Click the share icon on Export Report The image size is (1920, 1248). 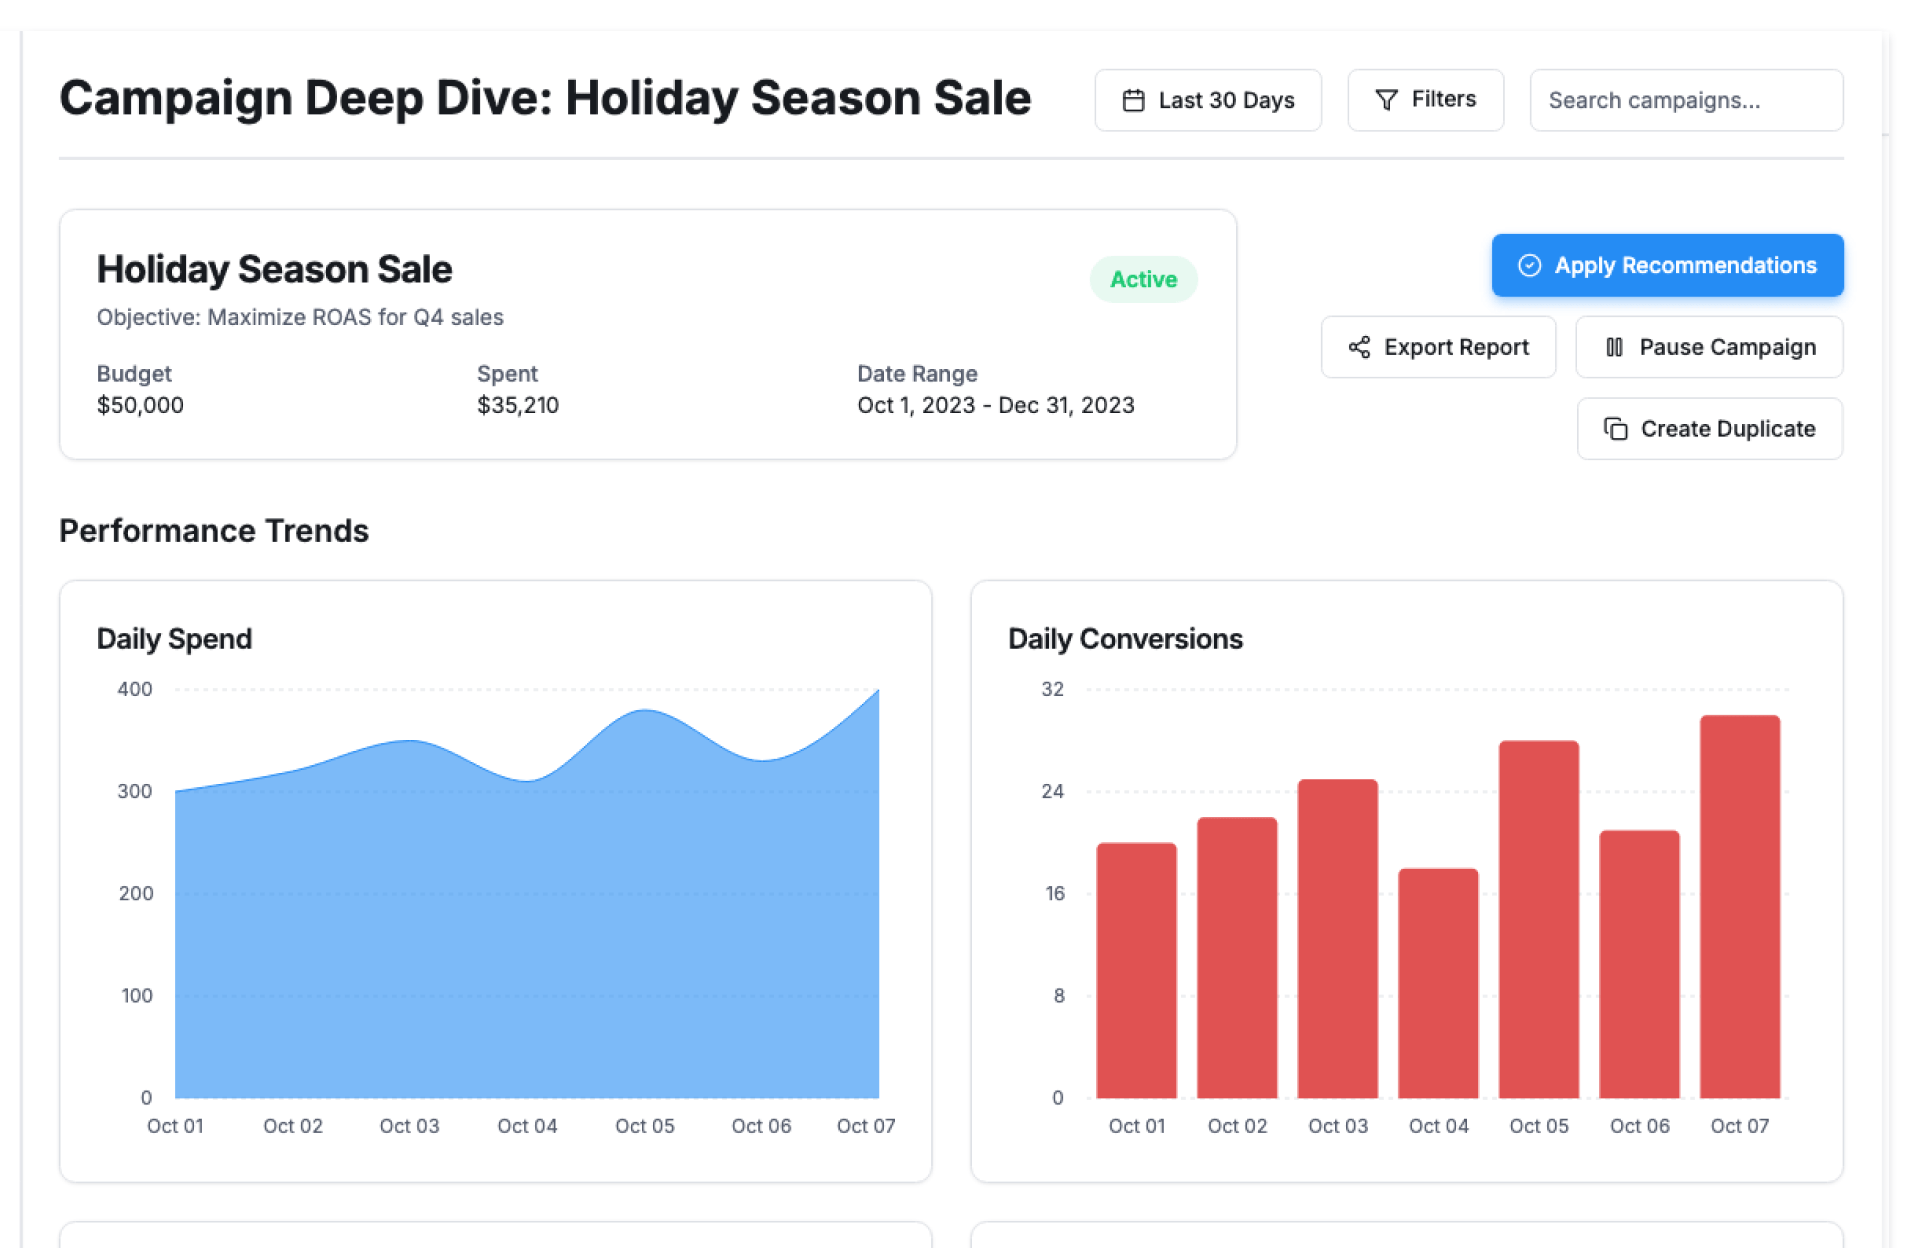pos(1359,347)
